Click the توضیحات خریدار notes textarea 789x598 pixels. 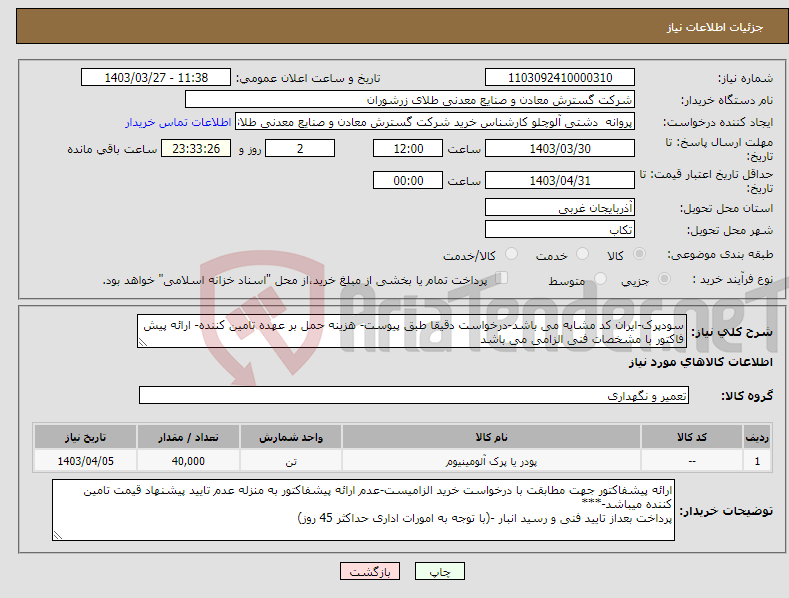[x=363, y=510]
